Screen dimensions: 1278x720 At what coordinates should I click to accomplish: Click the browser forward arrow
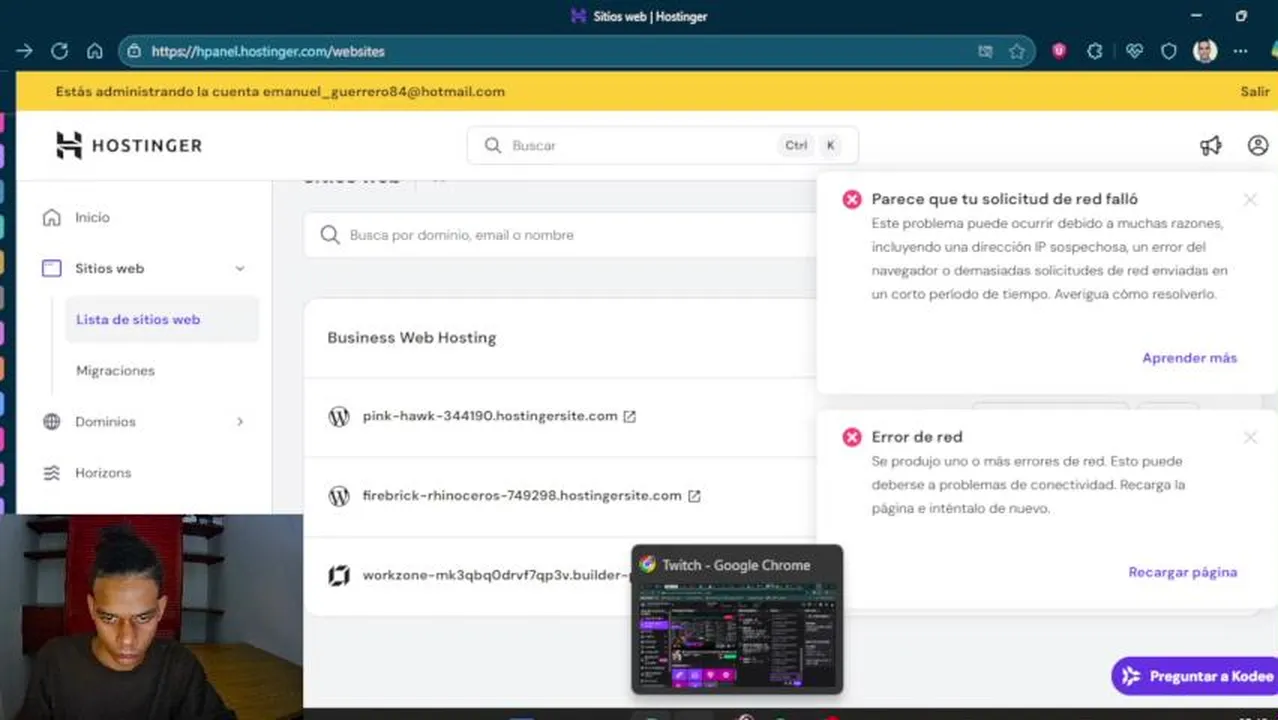pos(25,51)
